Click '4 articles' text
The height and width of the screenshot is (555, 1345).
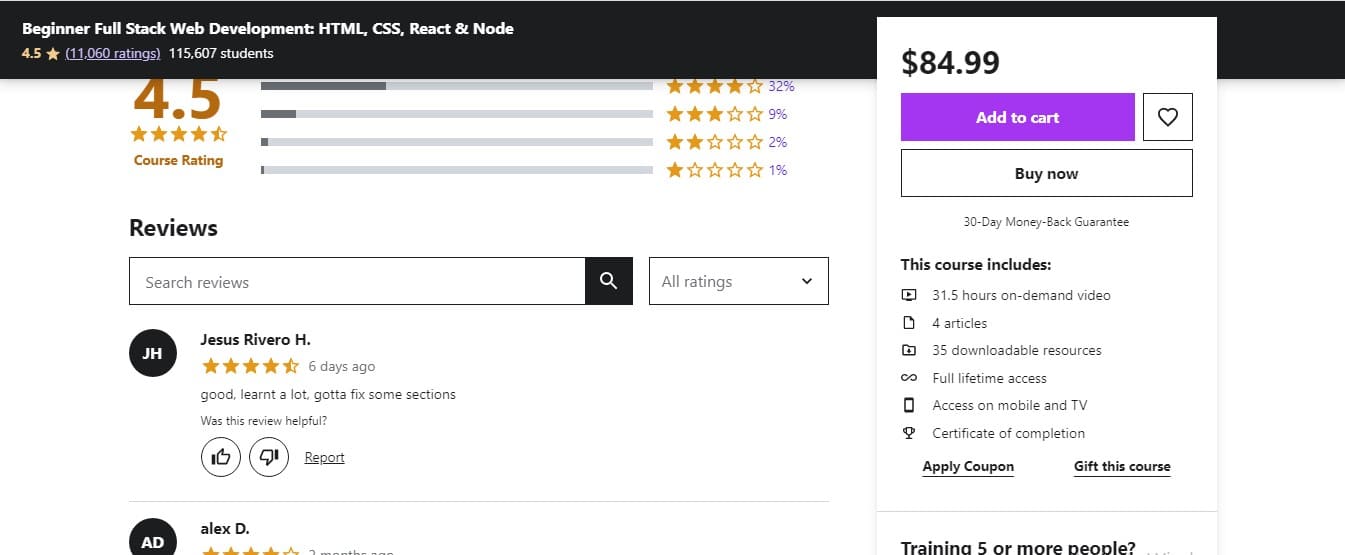pos(959,323)
